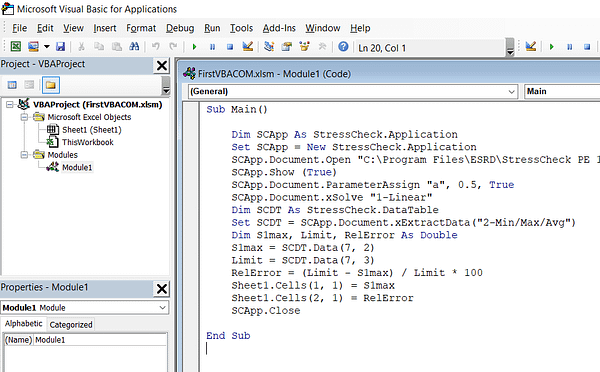Click the View Code icon in Project panel
This screenshot has height=372, width=600.
click(12, 85)
